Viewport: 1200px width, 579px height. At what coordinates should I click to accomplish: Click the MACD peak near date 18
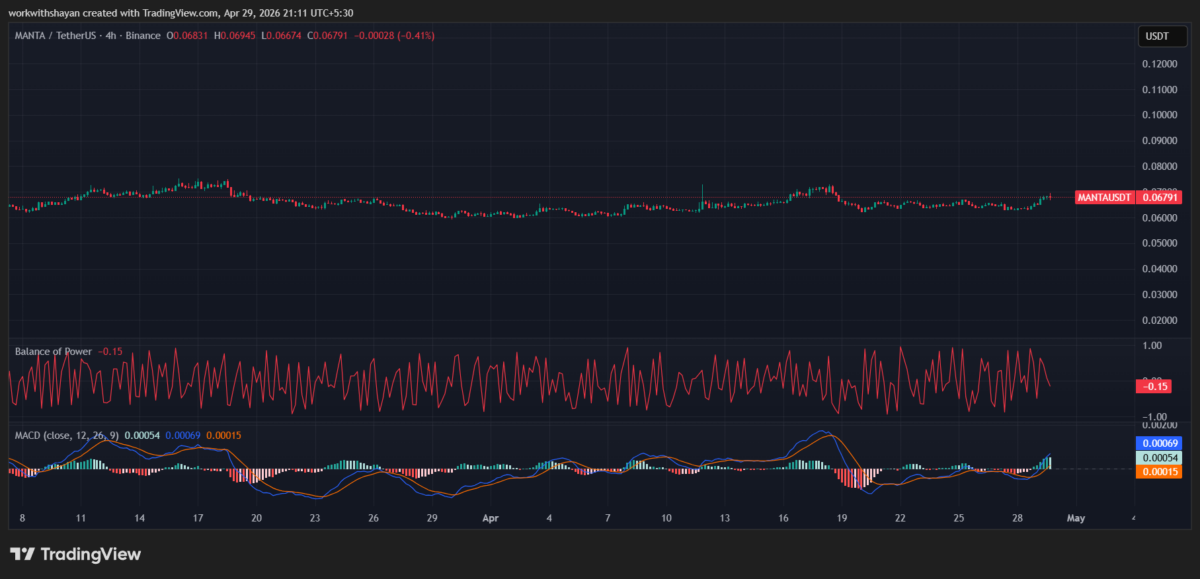coord(824,433)
